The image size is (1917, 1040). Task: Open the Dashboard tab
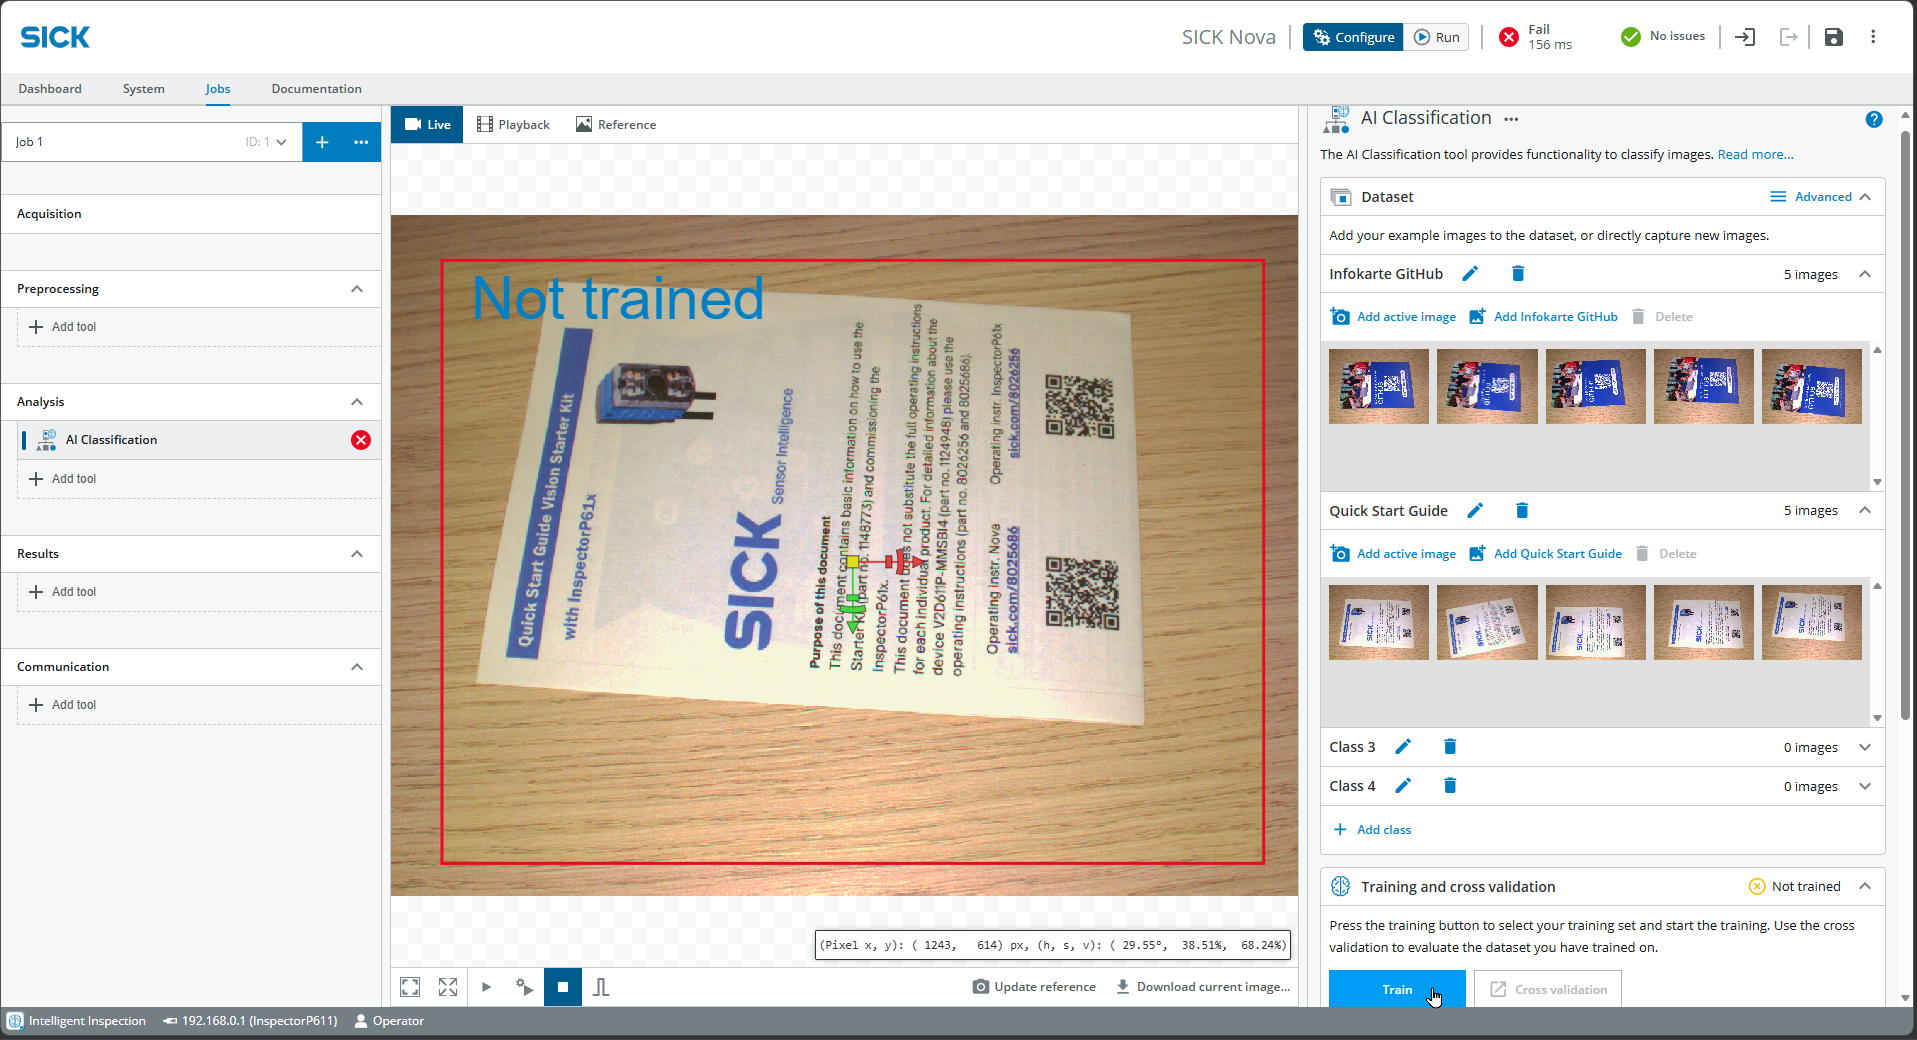50,89
